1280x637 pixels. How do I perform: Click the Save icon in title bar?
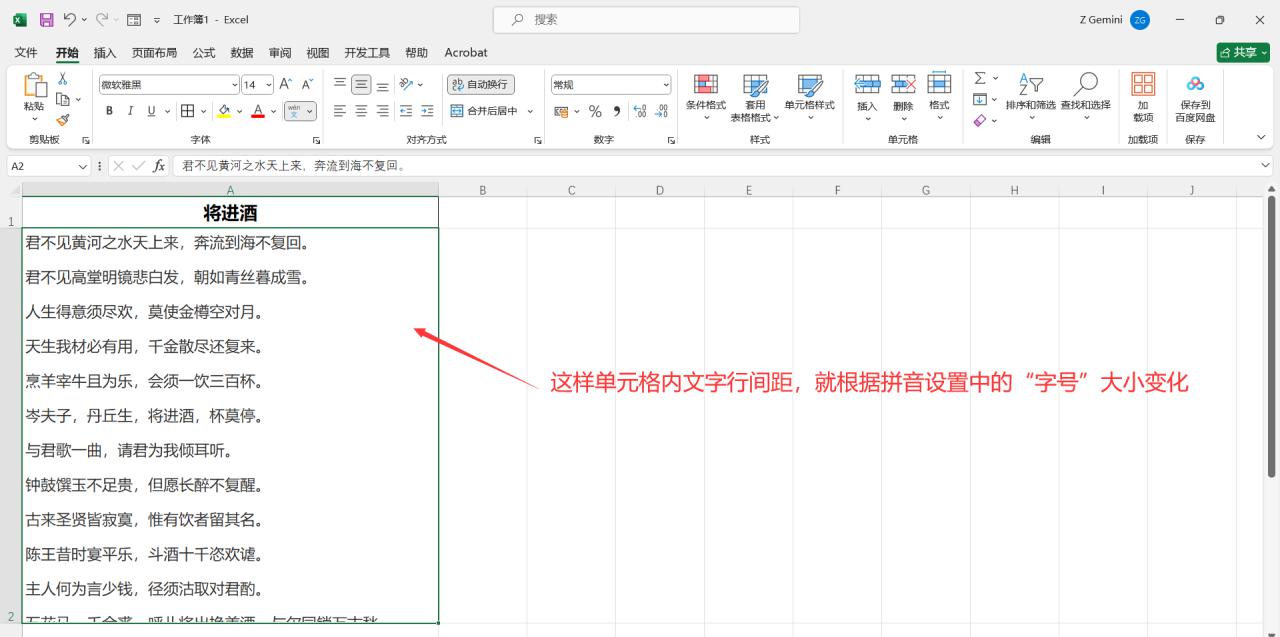coord(47,20)
